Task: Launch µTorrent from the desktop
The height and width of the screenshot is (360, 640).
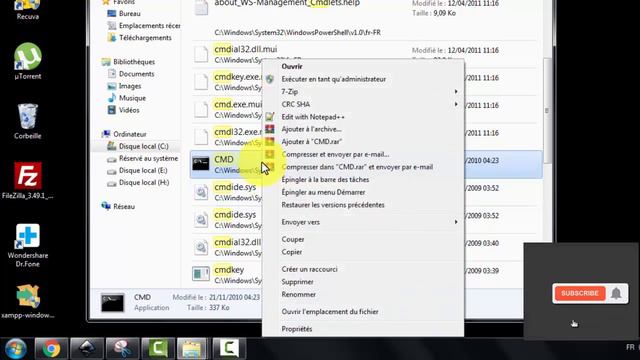Action: click(27, 61)
